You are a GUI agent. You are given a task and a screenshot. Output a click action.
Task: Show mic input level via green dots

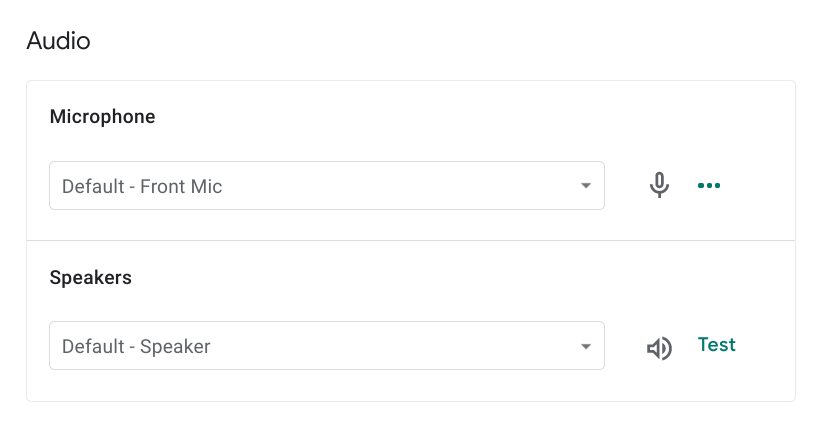709,186
